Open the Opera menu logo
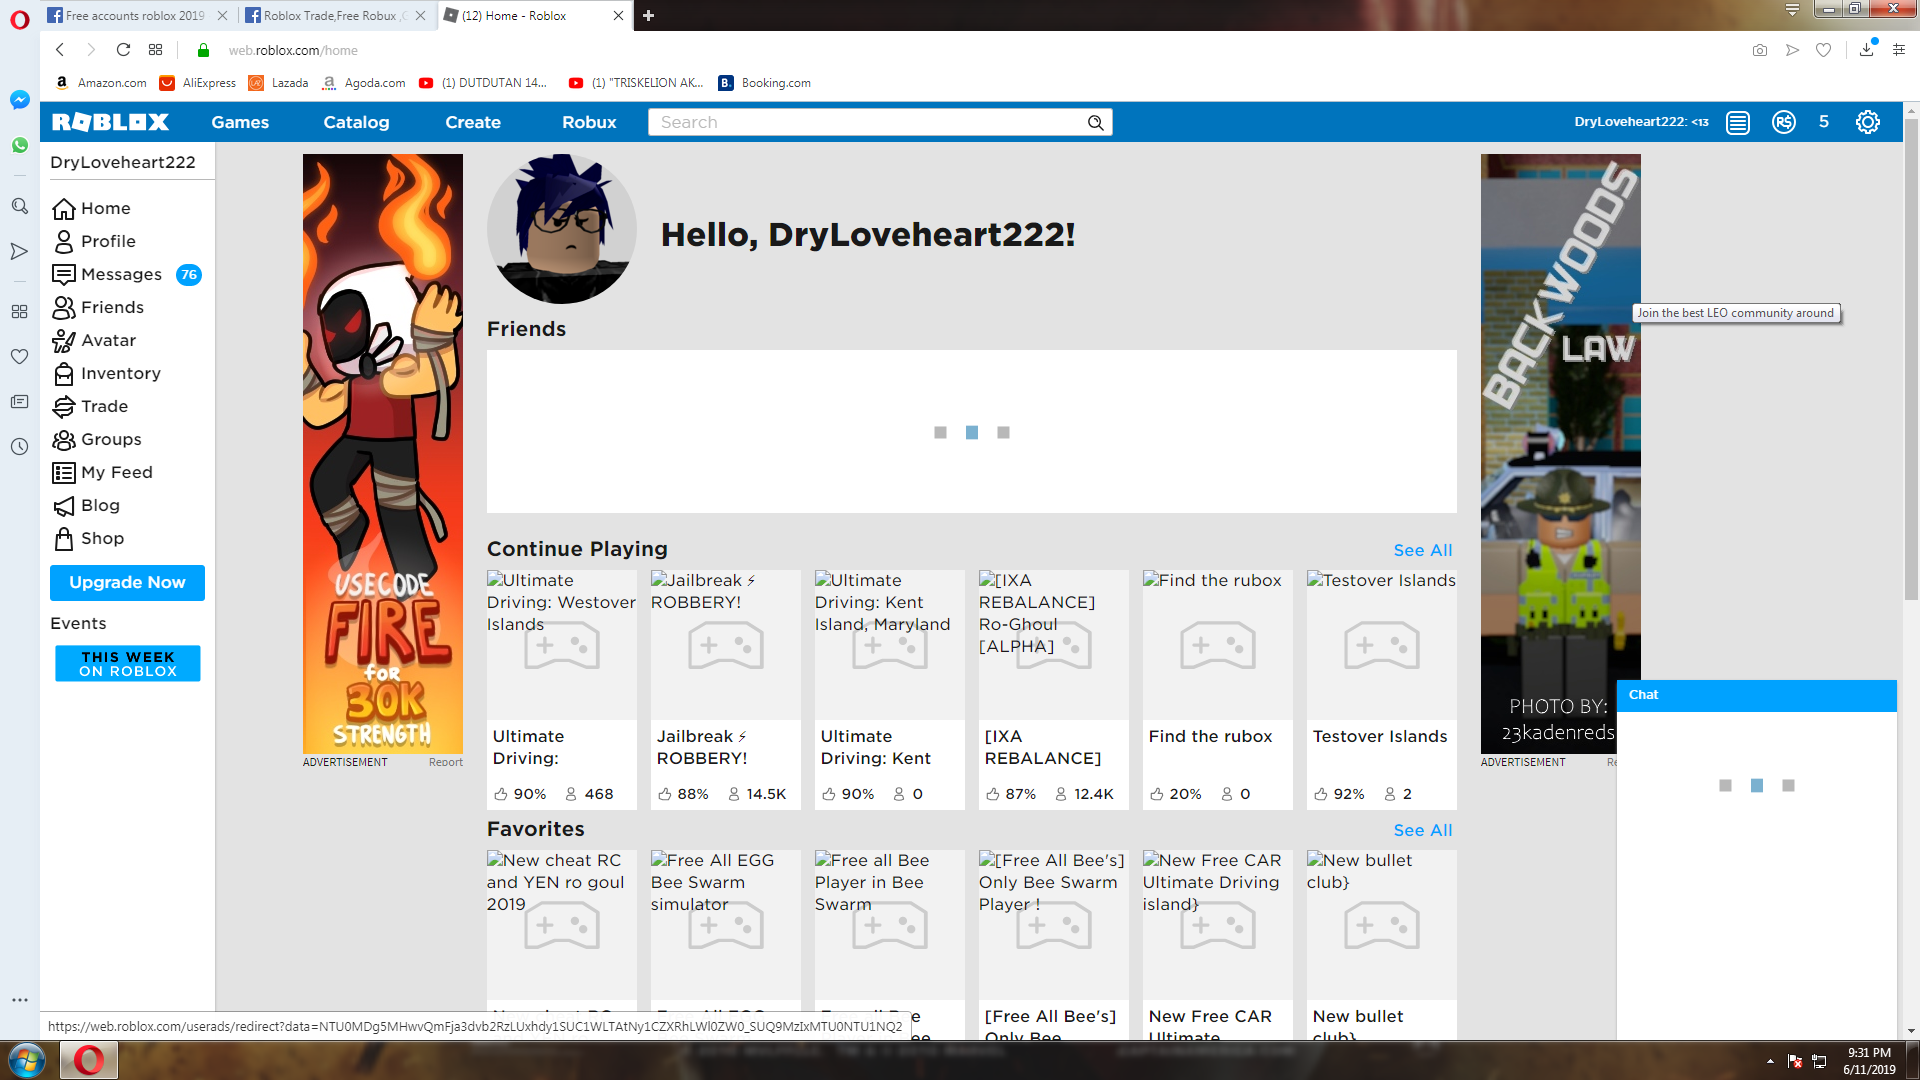 [19, 20]
